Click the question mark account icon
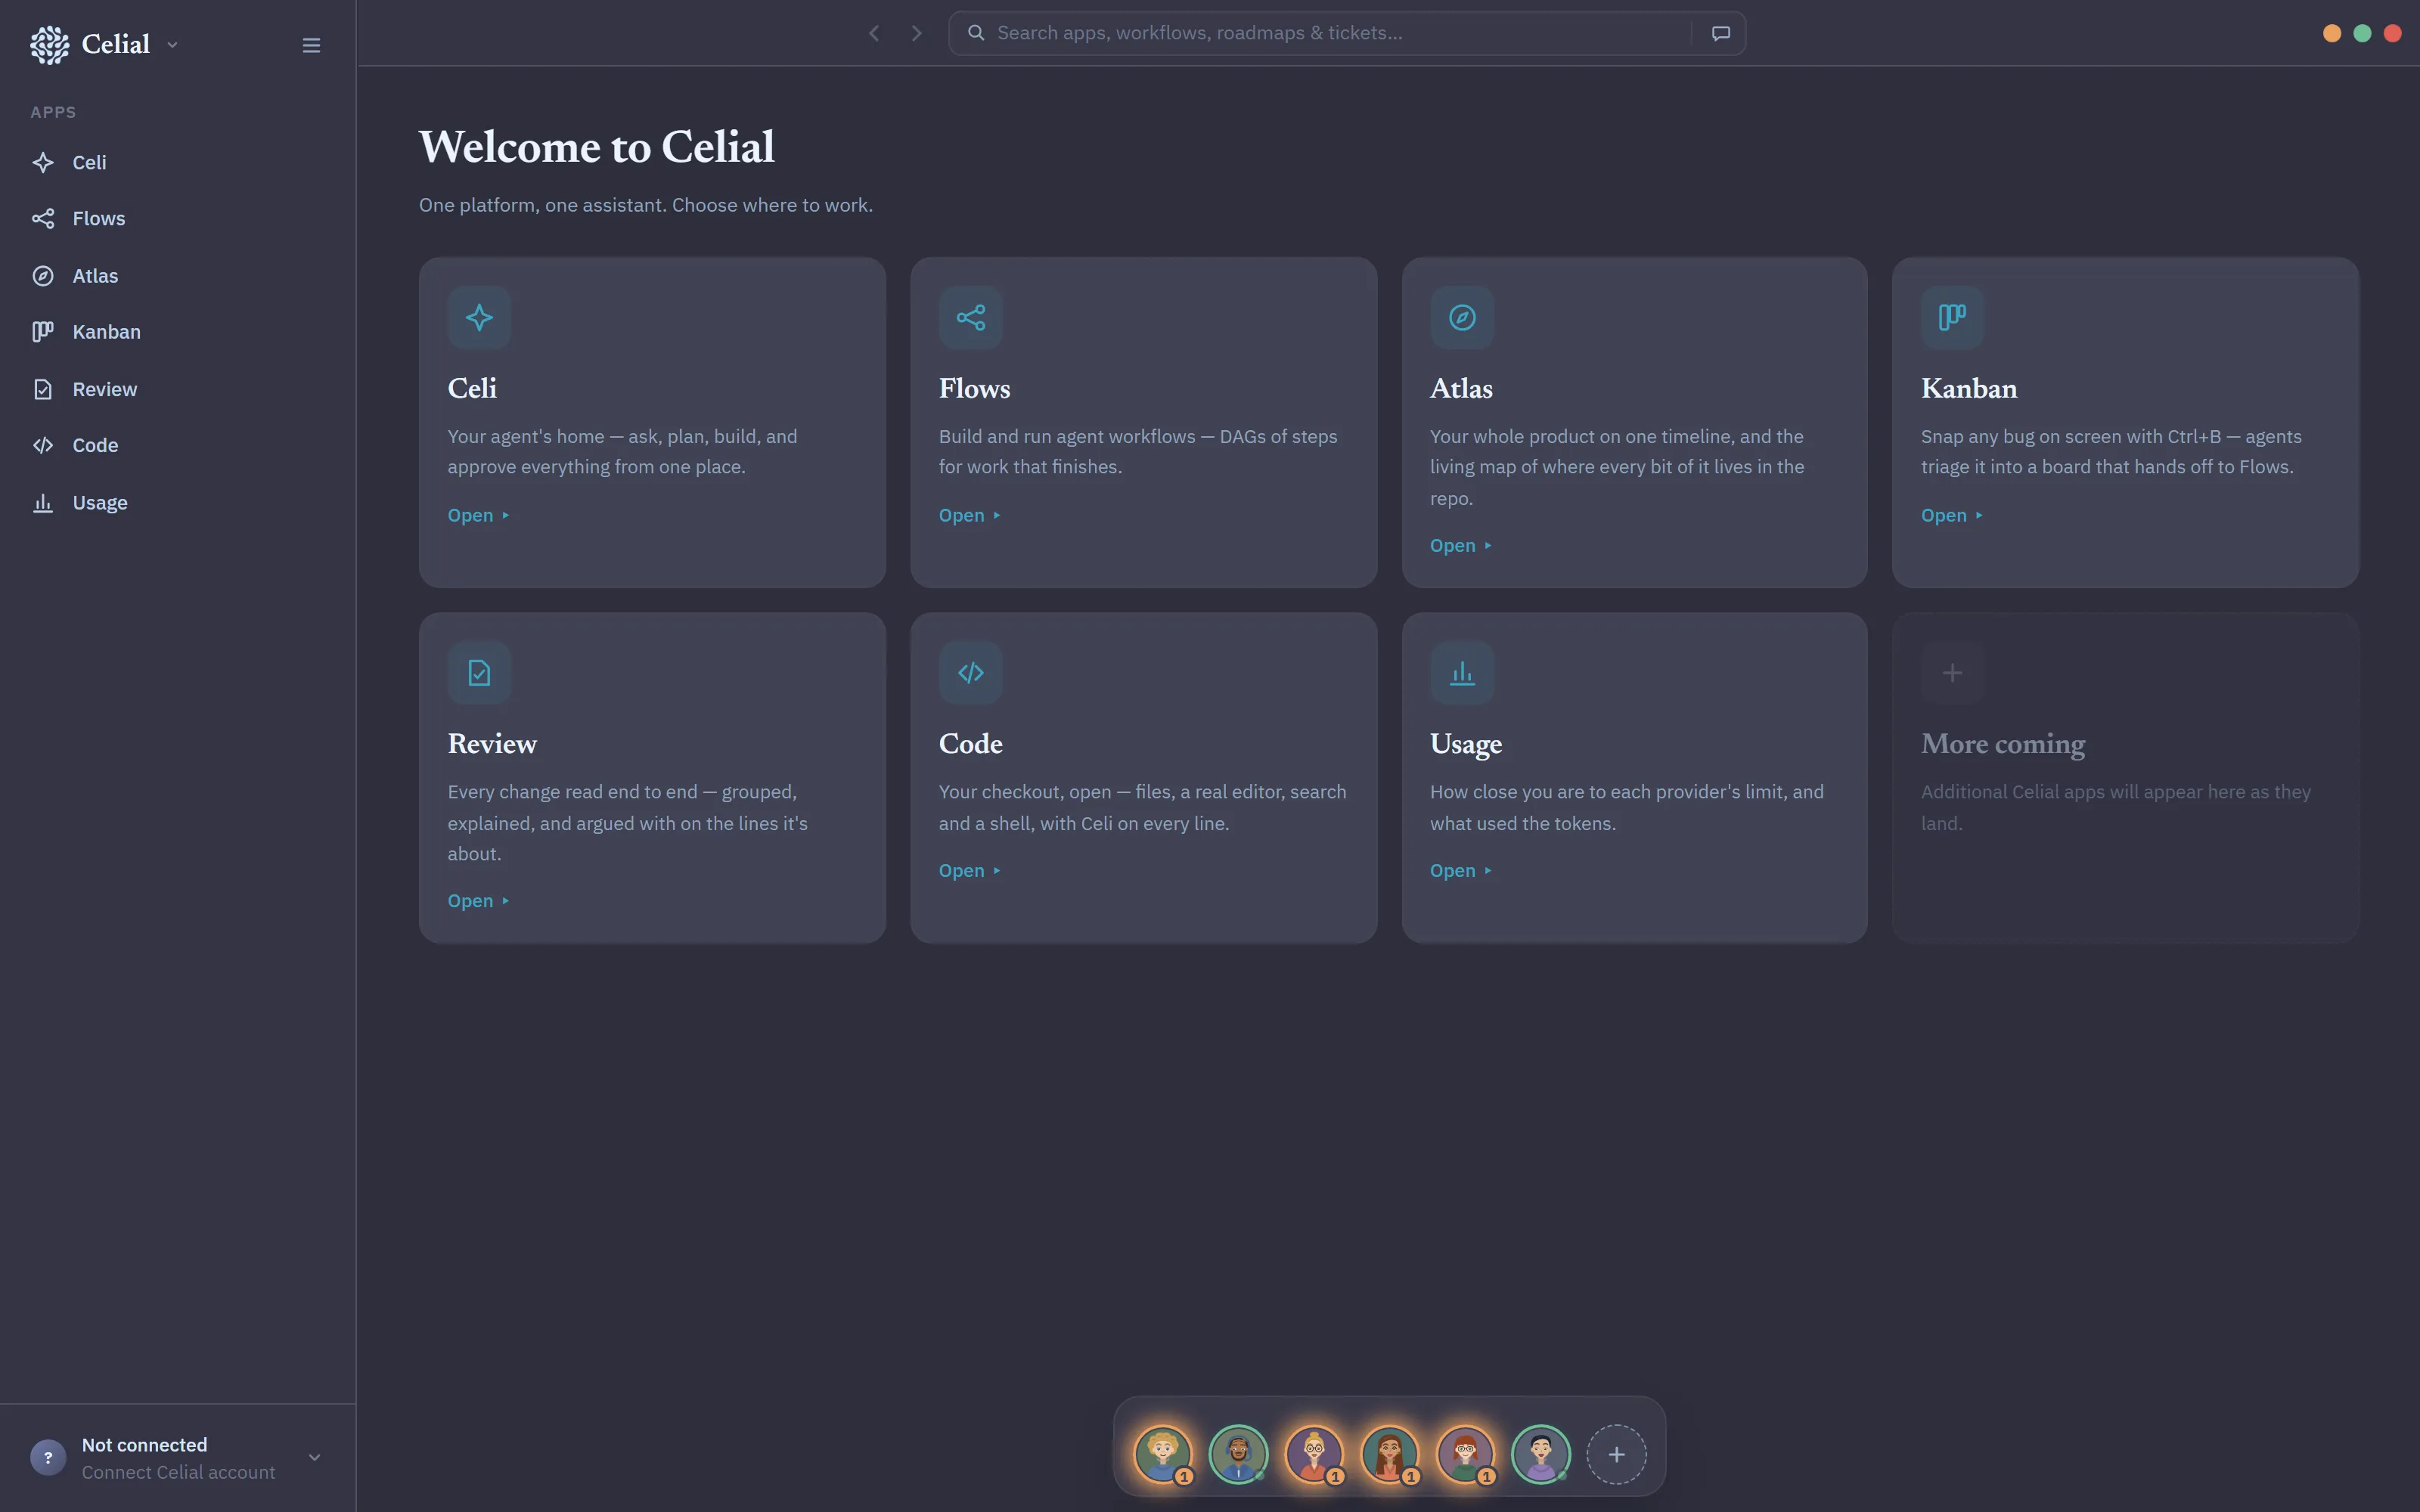Image resolution: width=2420 pixels, height=1512 pixels. coord(48,1458)
